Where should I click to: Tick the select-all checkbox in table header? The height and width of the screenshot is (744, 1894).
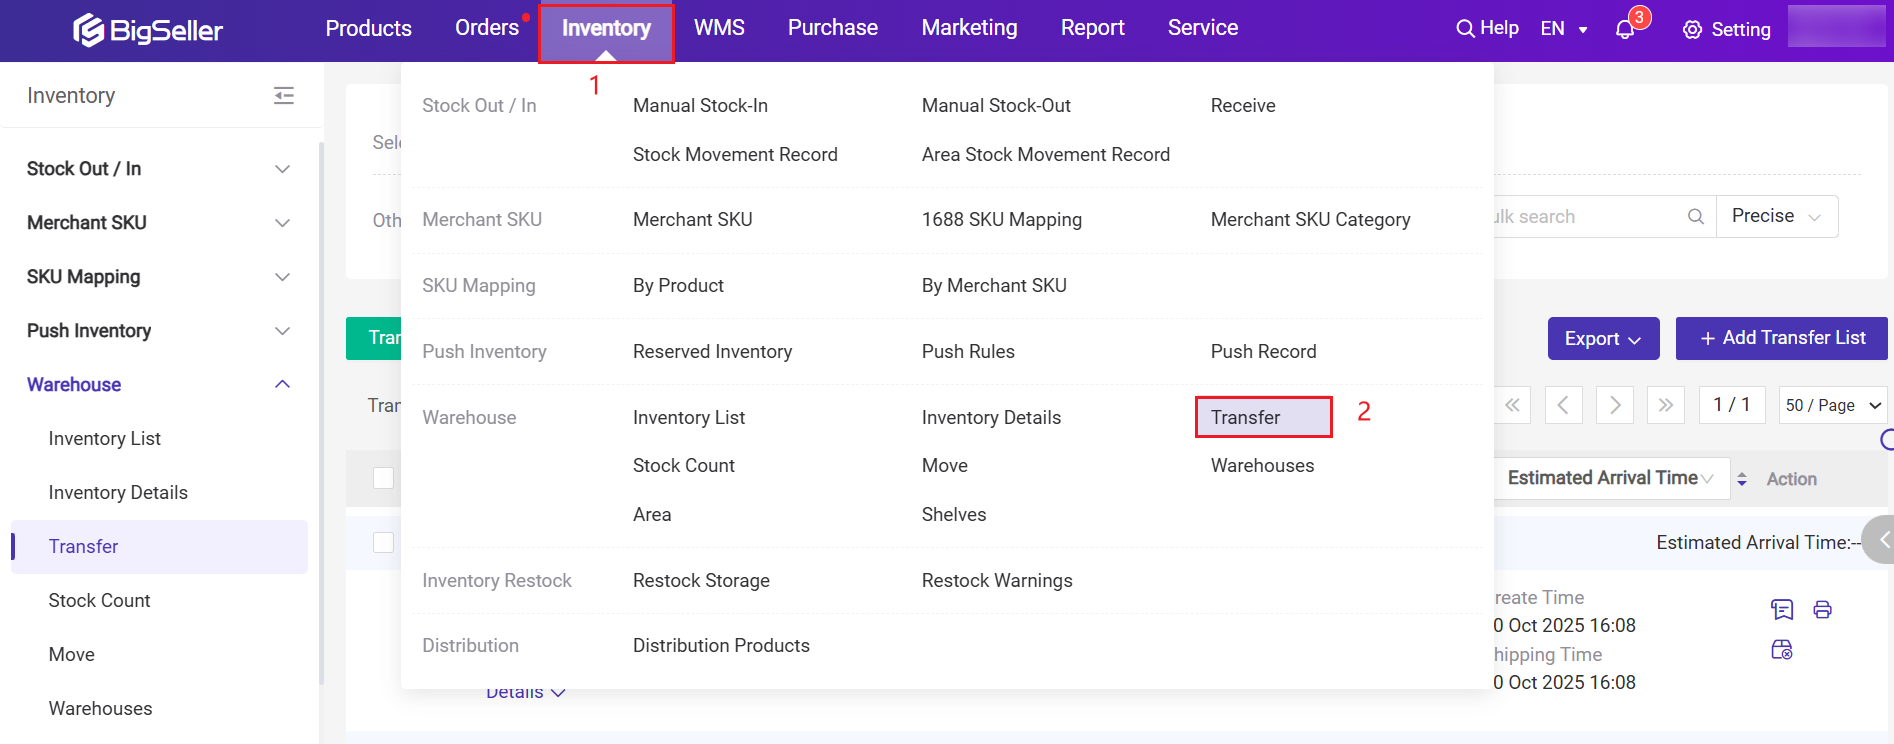tap(383, 478)
